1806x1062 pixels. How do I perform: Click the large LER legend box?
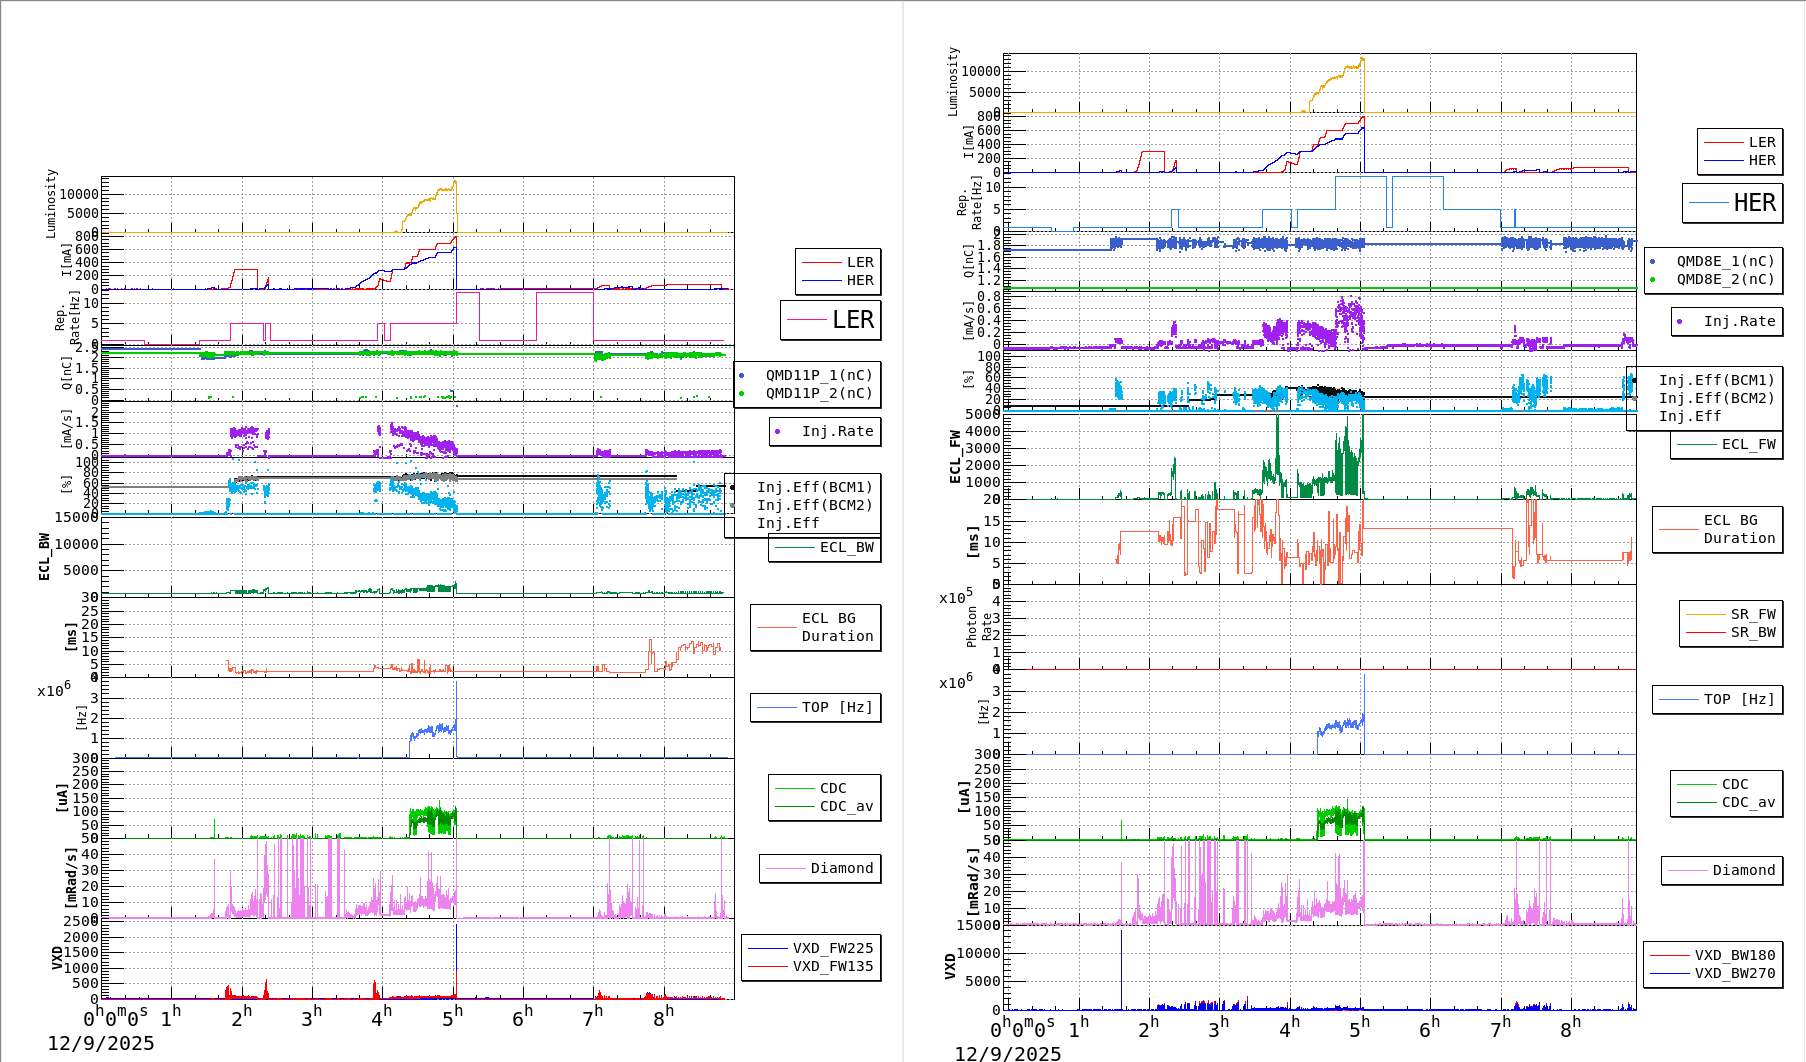(830, 320)
